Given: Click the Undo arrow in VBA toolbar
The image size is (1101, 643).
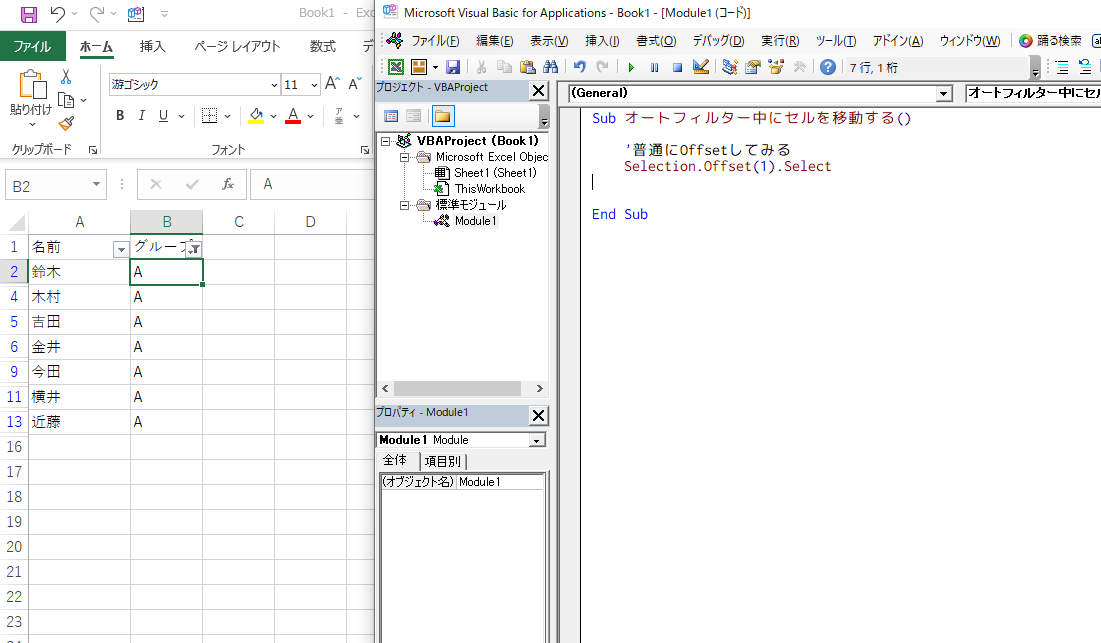Looking at the screenshot, I should click(x=579, y=67).
